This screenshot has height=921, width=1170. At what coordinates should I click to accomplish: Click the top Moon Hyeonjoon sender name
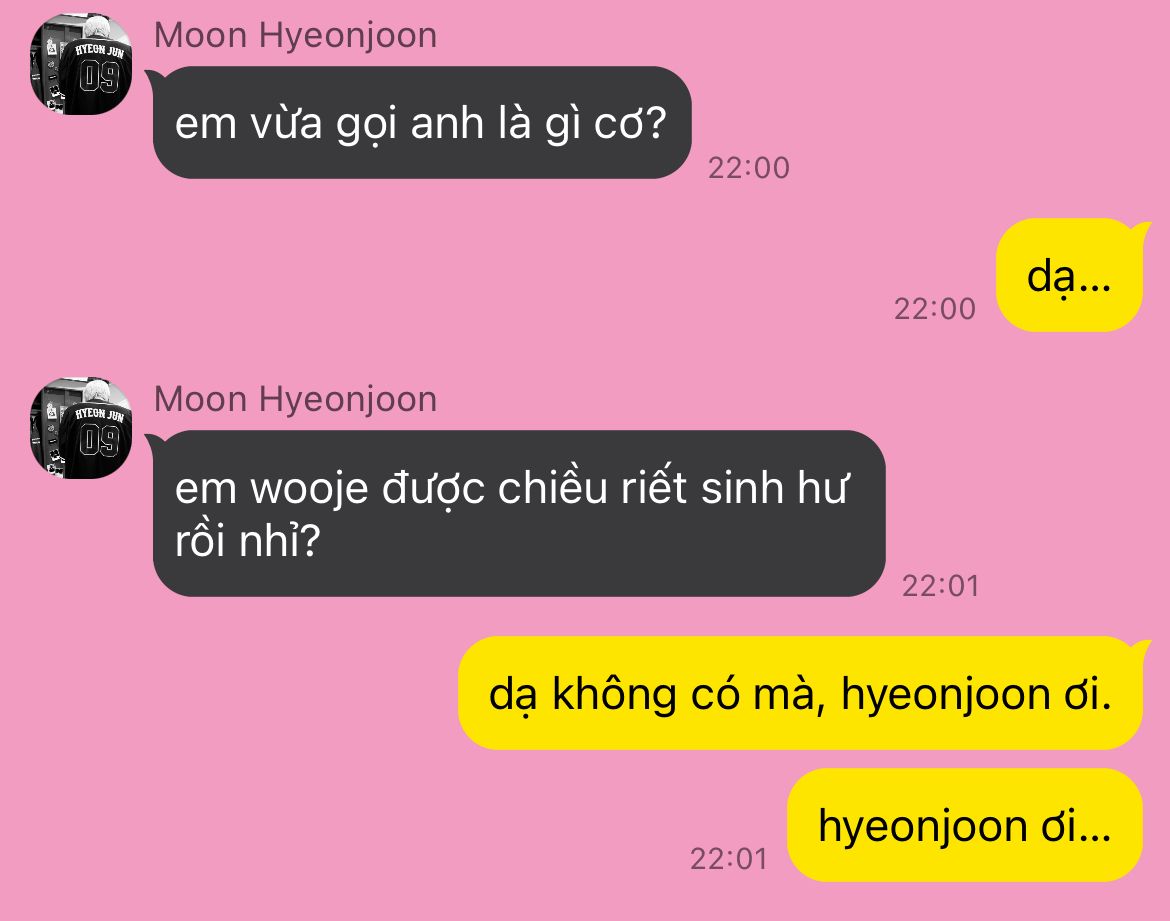point(295,36)
